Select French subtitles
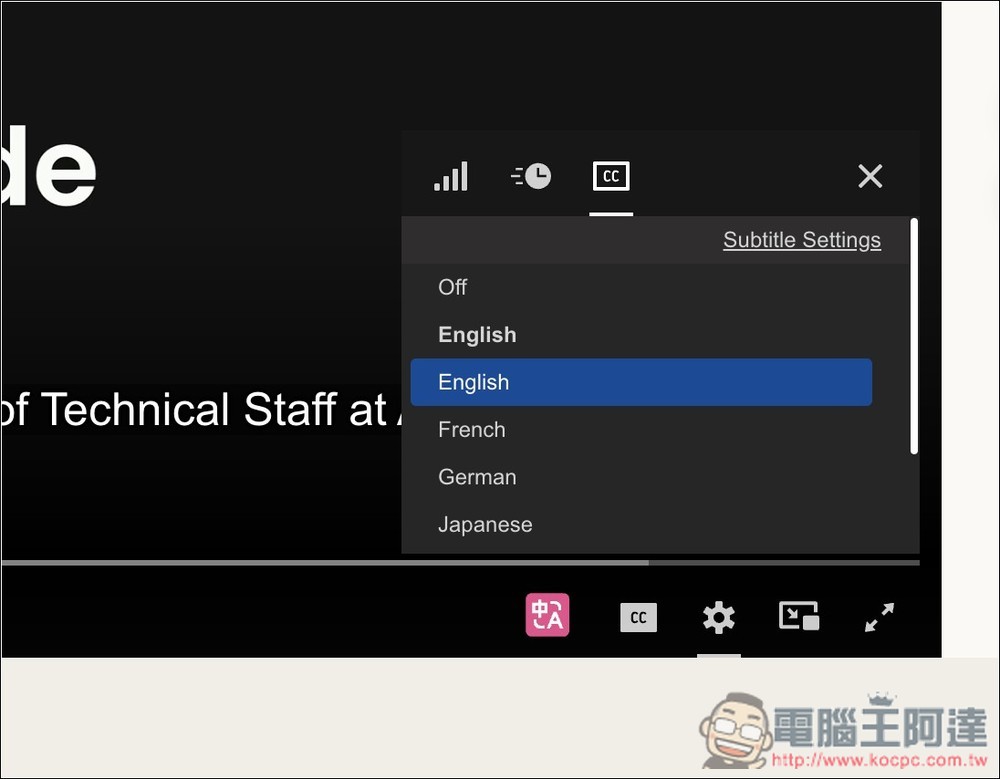Screen dimensions: 1000x779 472,430
